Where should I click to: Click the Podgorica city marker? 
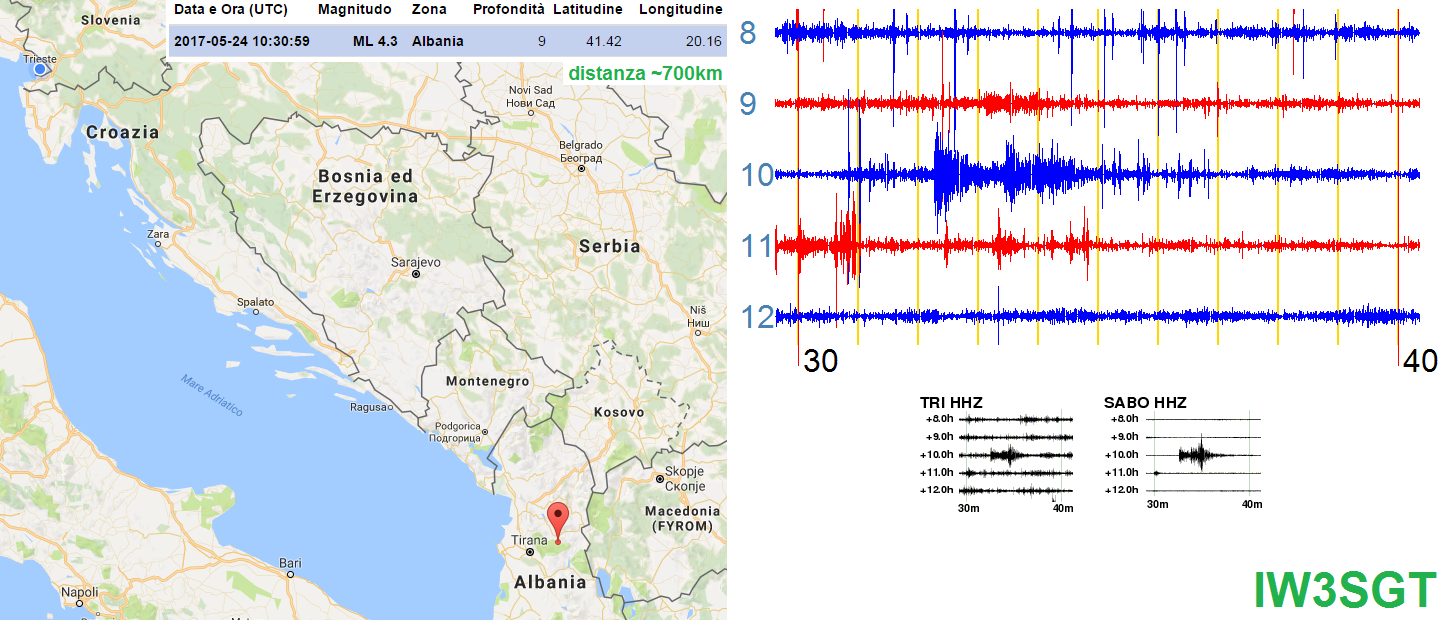[x=482, y=431]
